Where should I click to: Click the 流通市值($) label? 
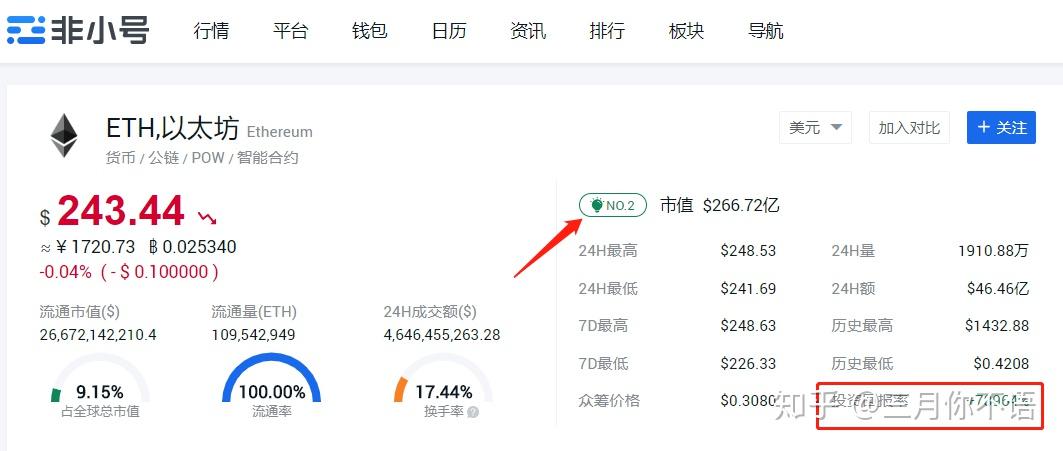(x=79, y=312)
